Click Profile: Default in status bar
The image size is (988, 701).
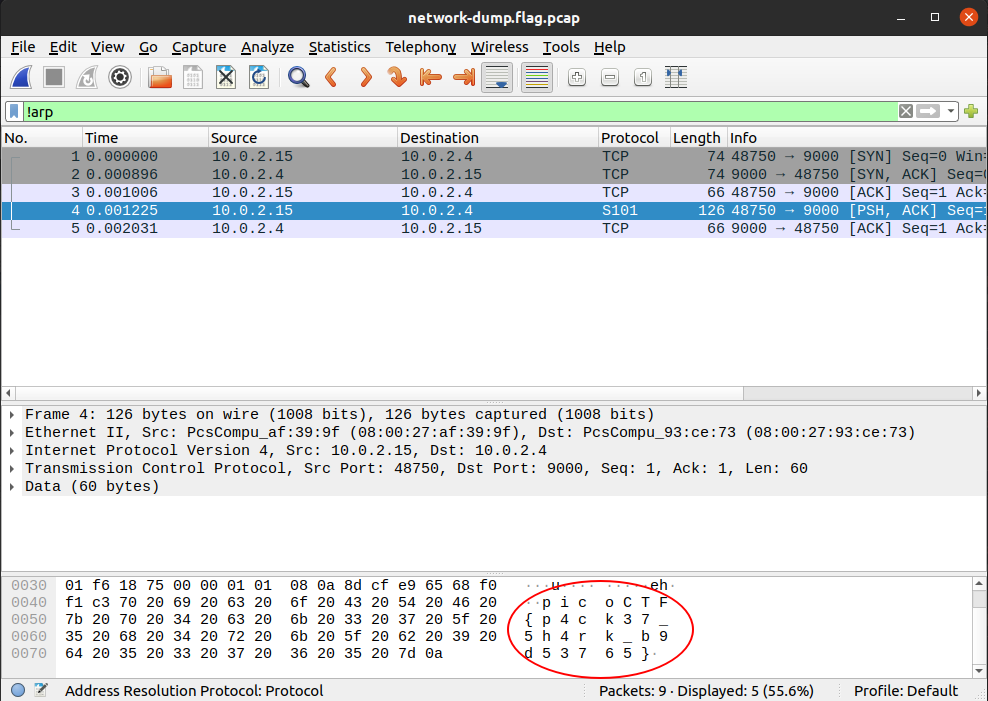point(906,690)
